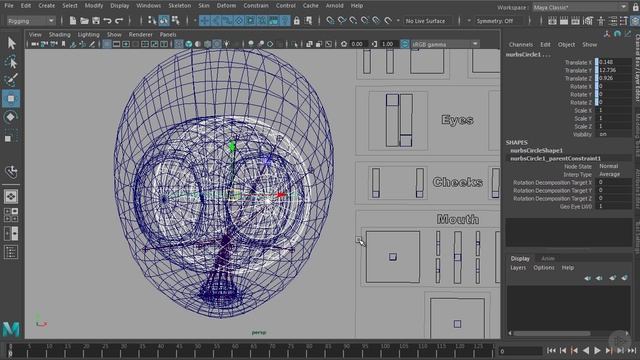The image size is (640, 360).
Task: Create a new scene file
Action: point(73,20)
